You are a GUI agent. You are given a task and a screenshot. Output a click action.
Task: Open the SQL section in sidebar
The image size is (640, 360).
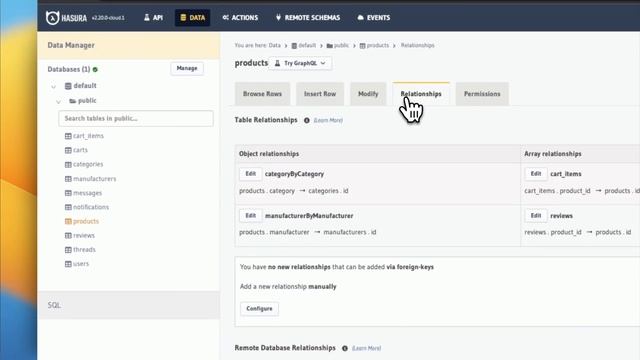click(129, 305)
